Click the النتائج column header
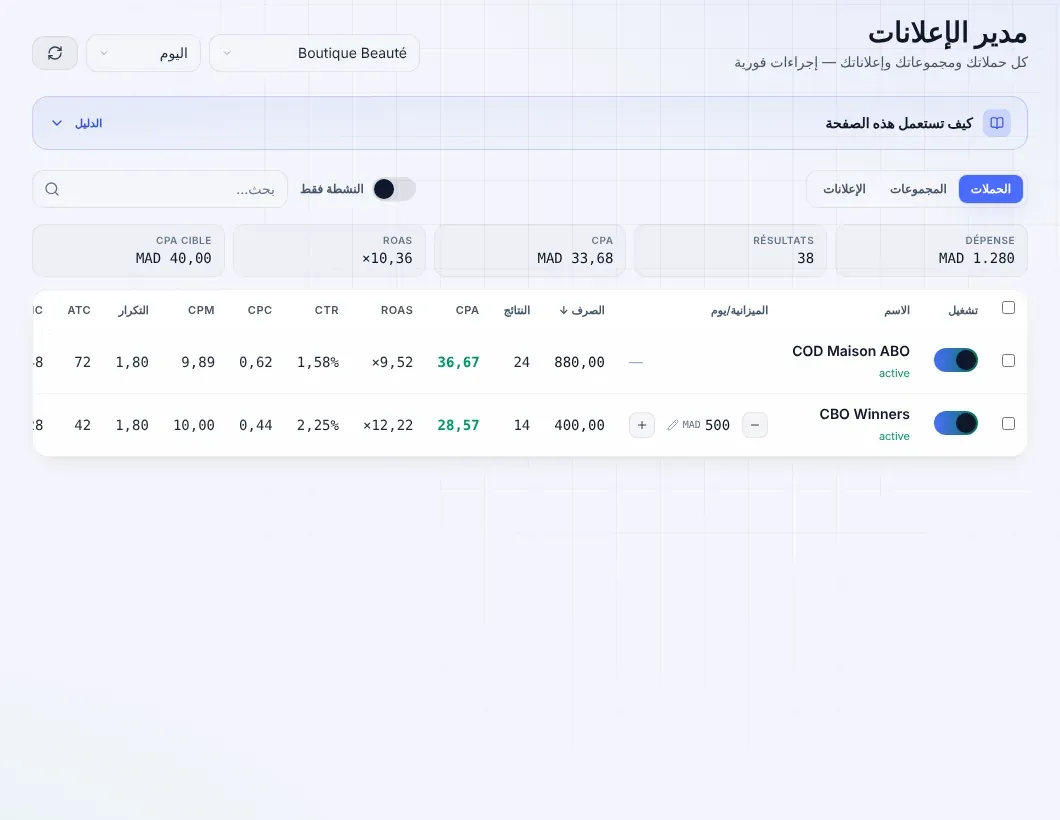1060x820 pixels. (516, 310)
